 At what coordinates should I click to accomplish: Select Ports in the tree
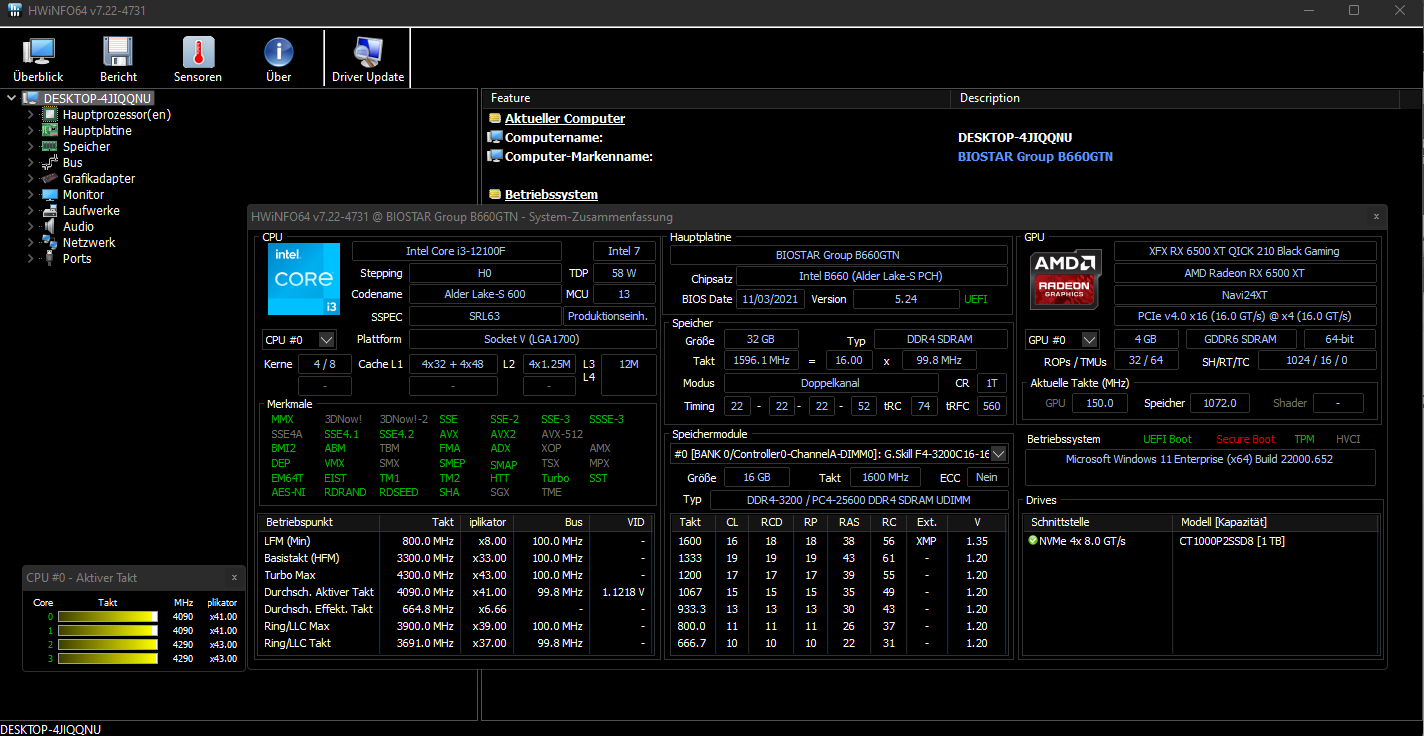coord(77,259)
